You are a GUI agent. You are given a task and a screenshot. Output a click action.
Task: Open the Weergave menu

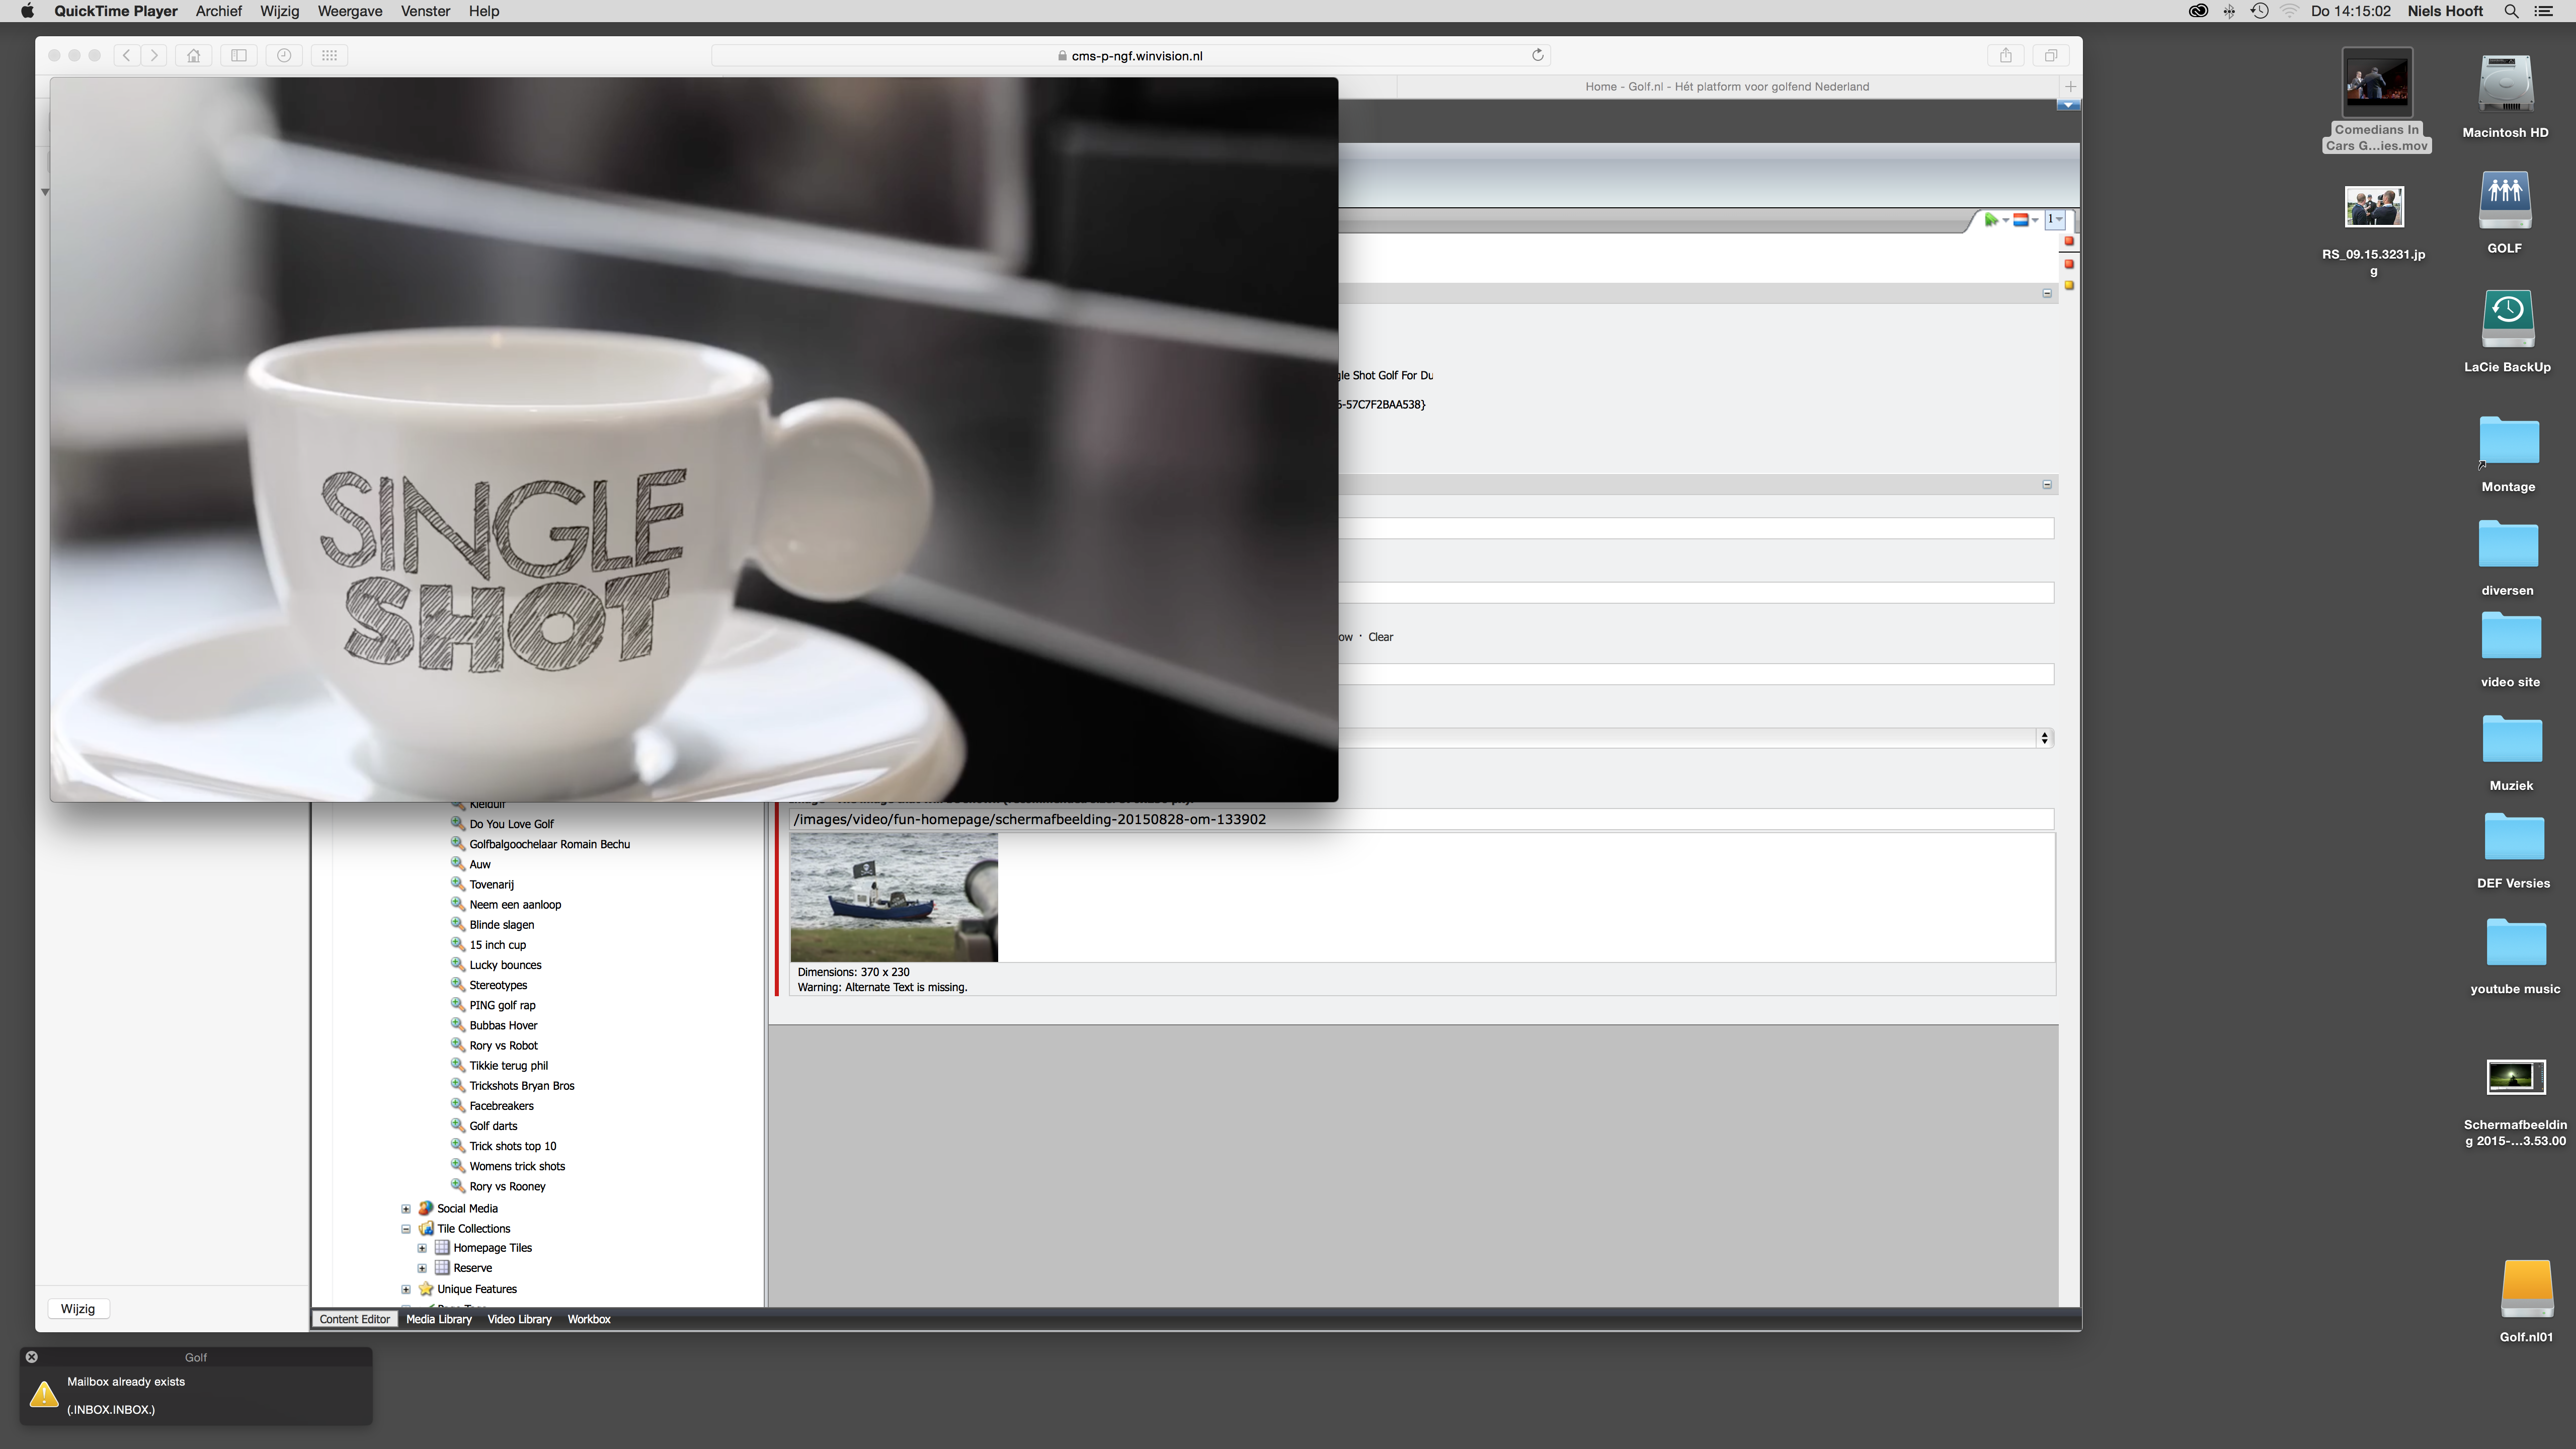349,11
